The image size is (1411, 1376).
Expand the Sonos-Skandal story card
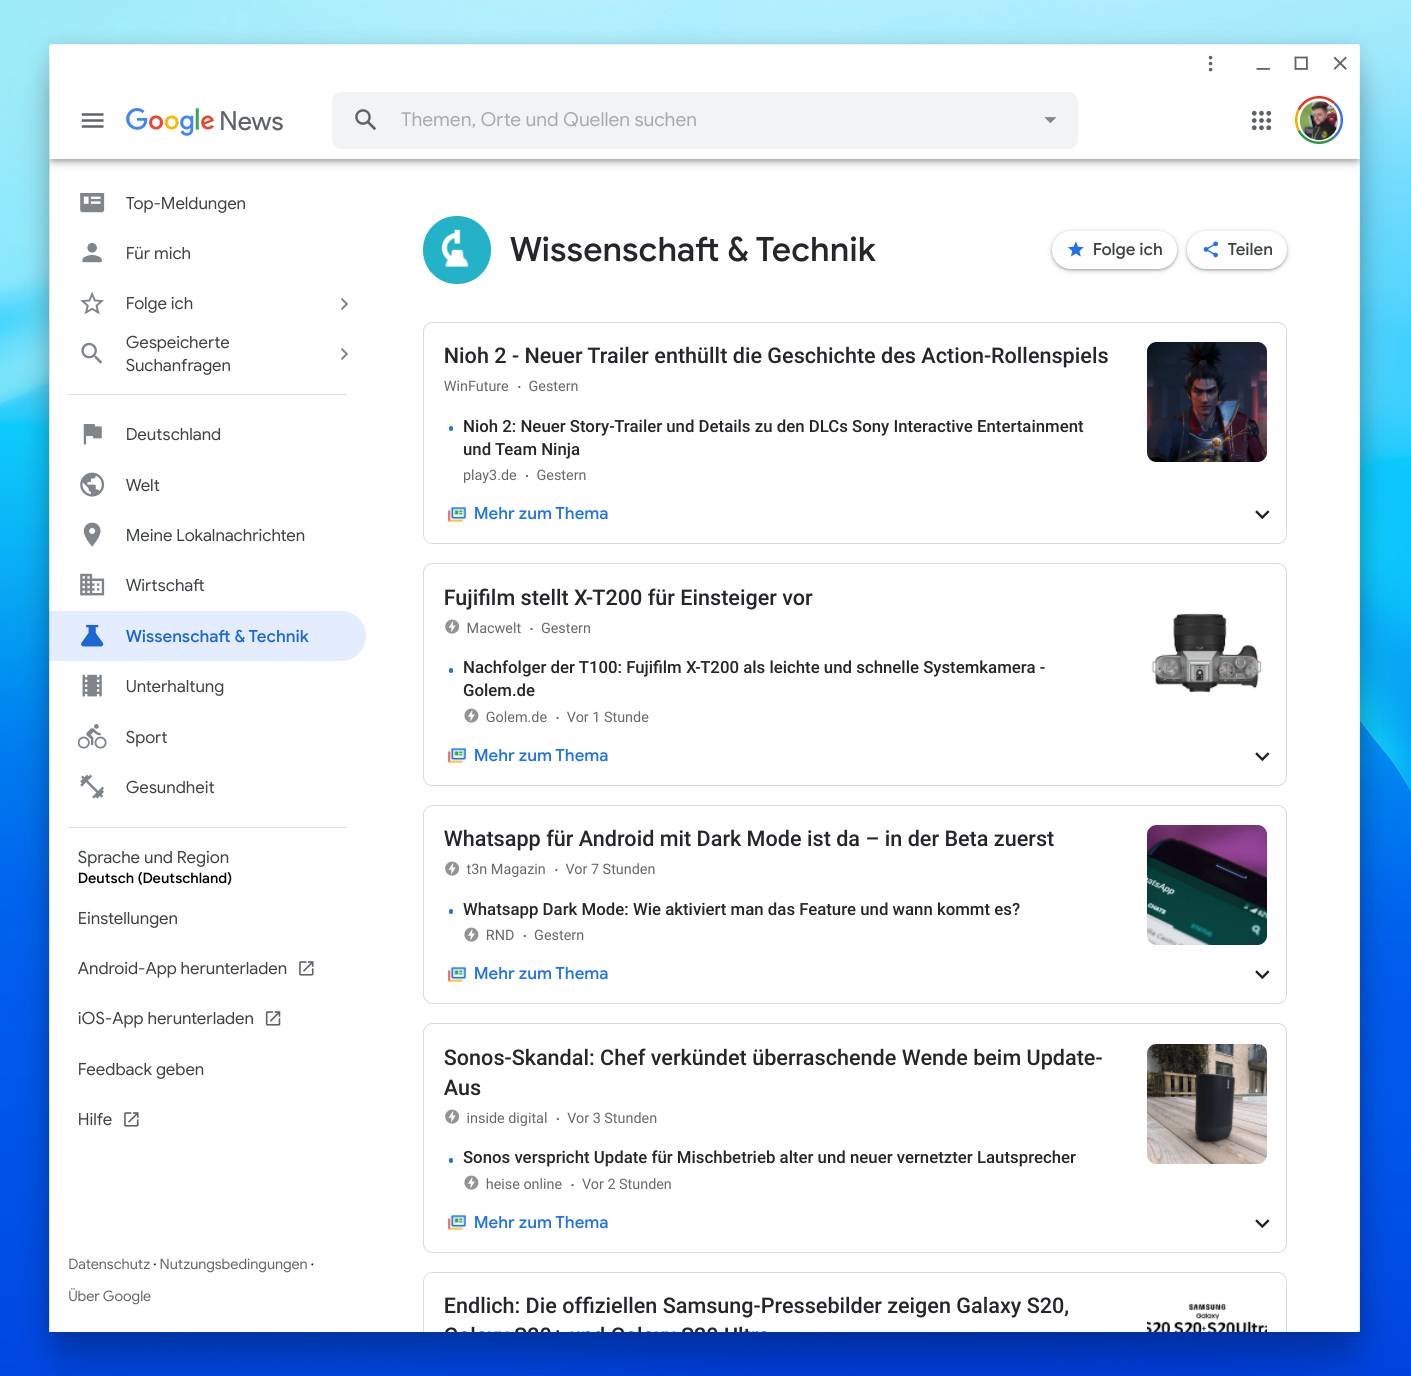[x=1262, y=1223]
